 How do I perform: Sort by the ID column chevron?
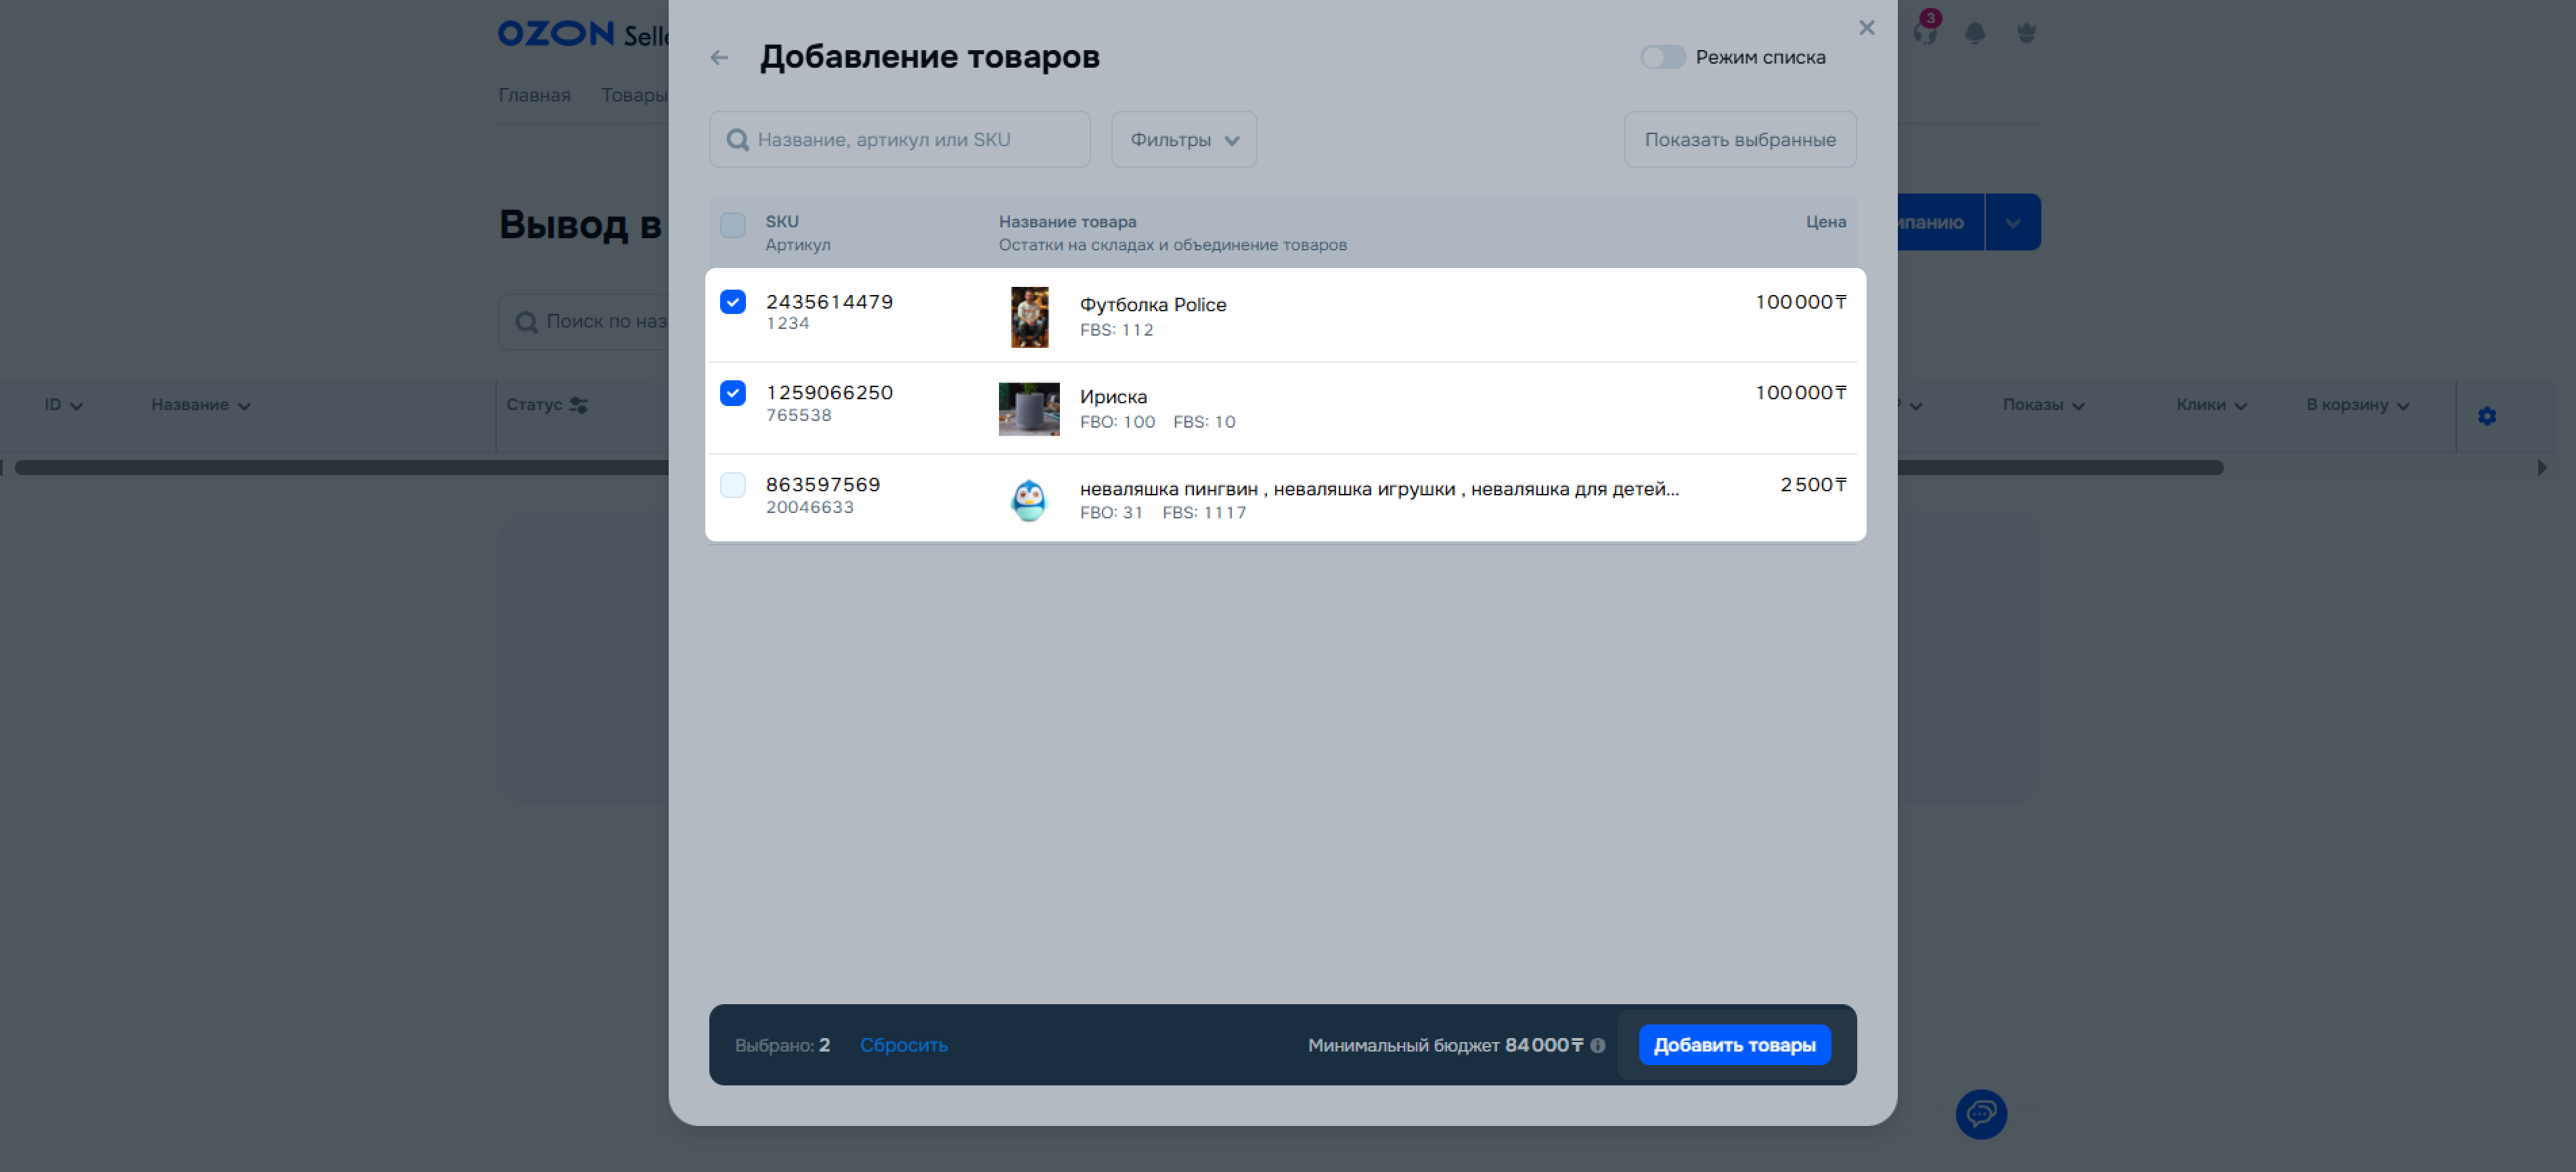pos(76,406)
